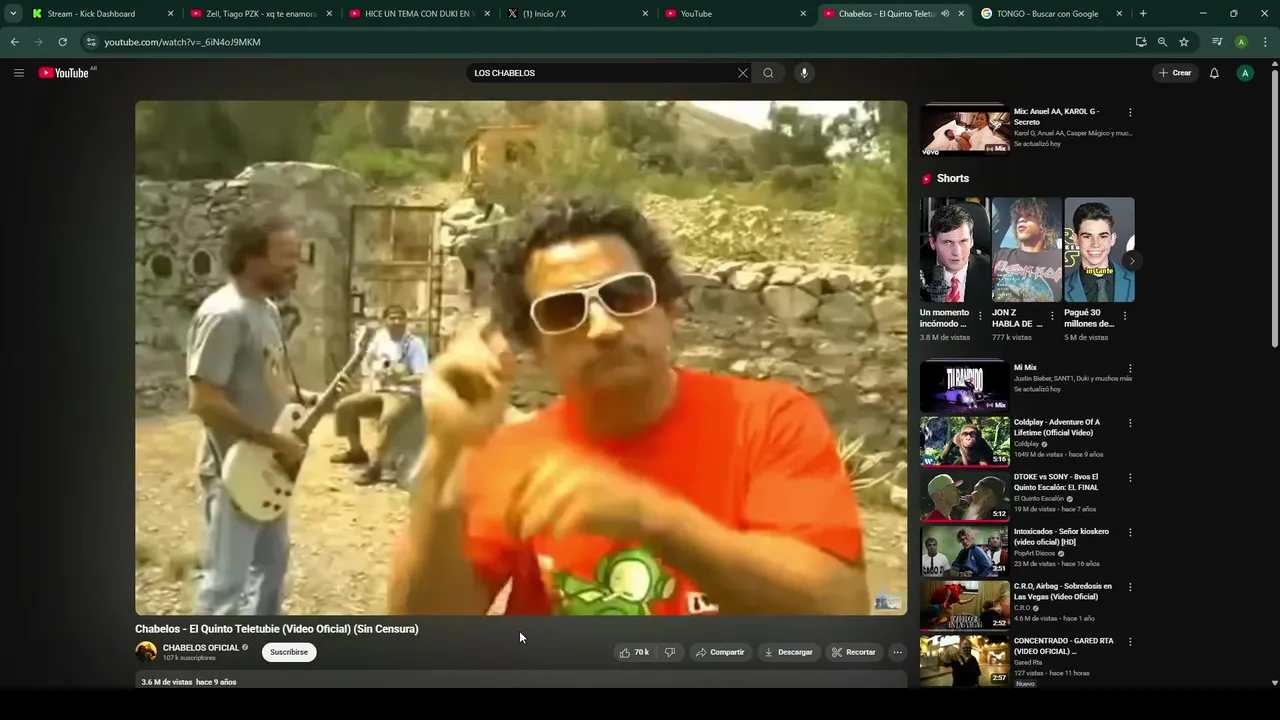Screen dimensions: 1280x720
Task: Reload the page in Chrome
Action: pyautogui.click(x=62, y=42)
